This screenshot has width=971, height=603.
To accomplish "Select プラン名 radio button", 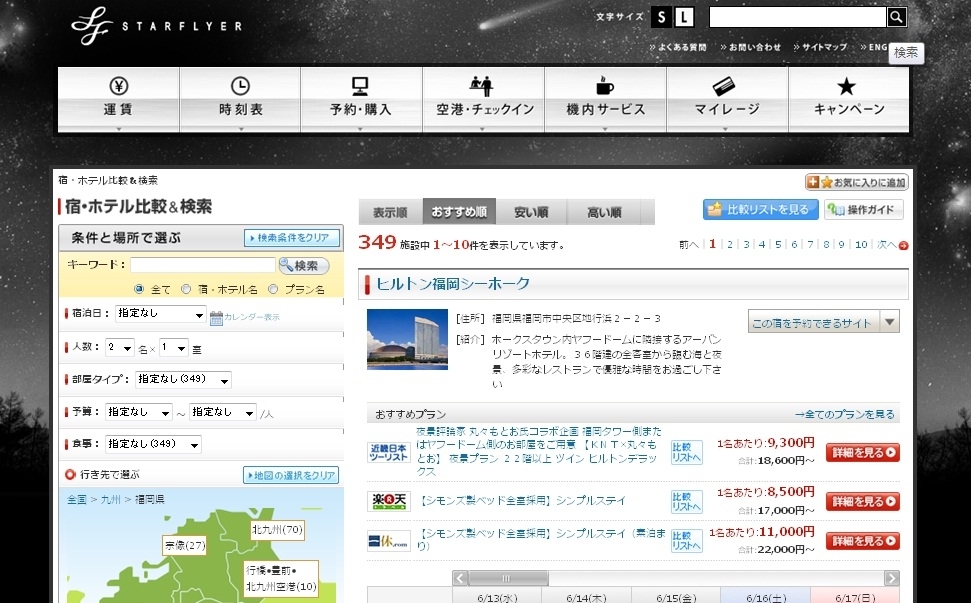I will coord(273,289).
